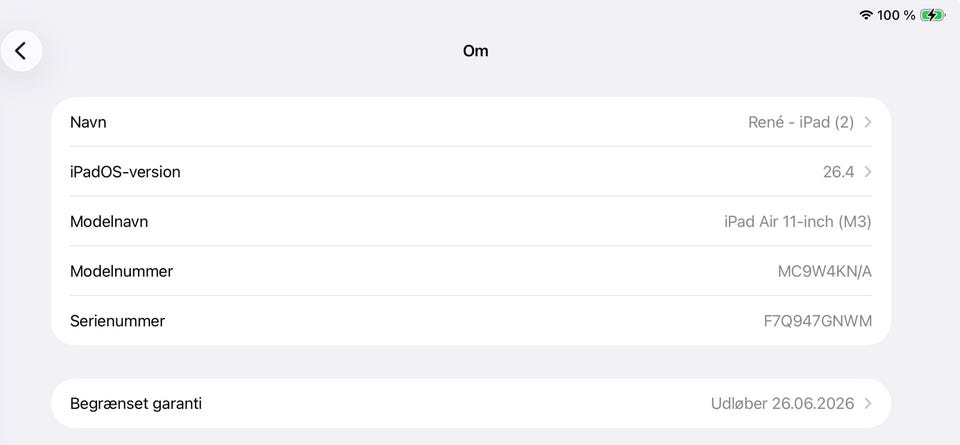Select the device name René - iPad (2)
Screen dimensions: 960x445
click(800, 122)
